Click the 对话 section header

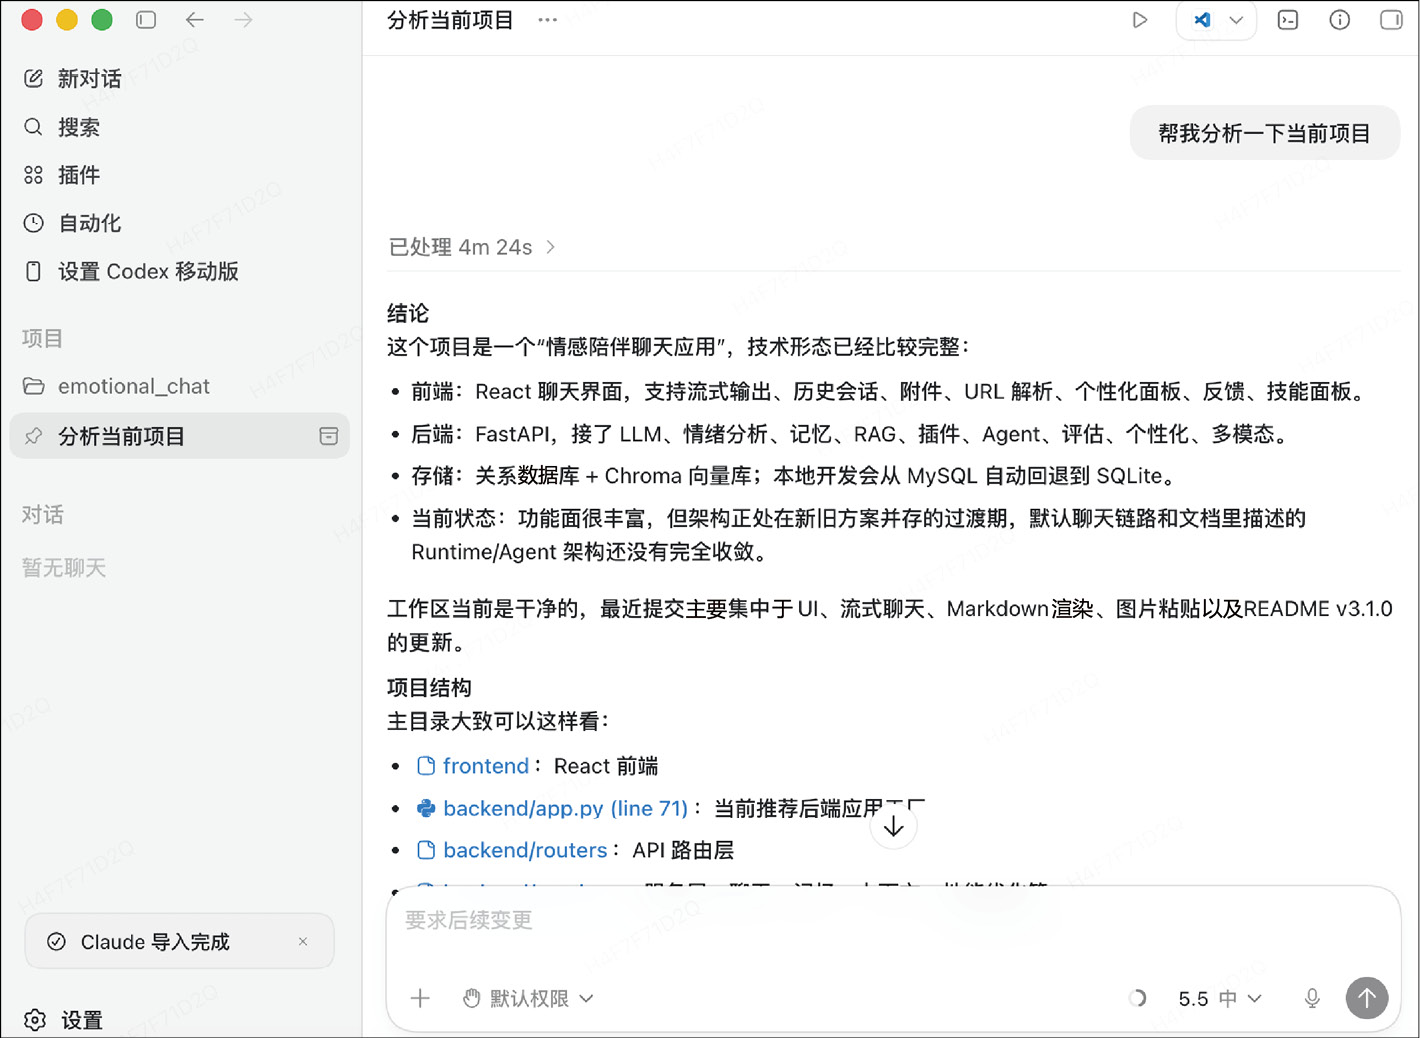42,514
